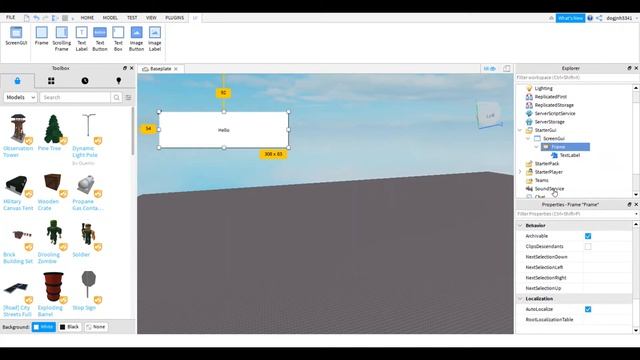Set Toolbox background to Black
Viewport: 640px width, 360px height.
(69, 327)
